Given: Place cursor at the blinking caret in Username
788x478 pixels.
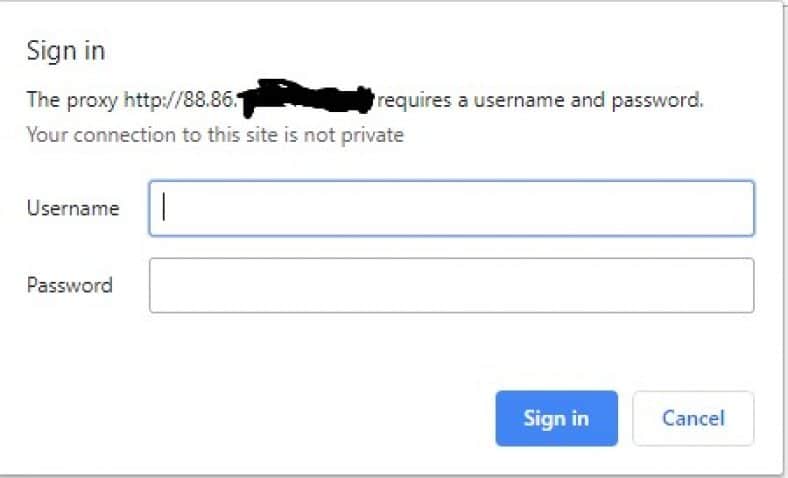Looking at the screenshot, I should pyautogui.click(x=164, y=207).
